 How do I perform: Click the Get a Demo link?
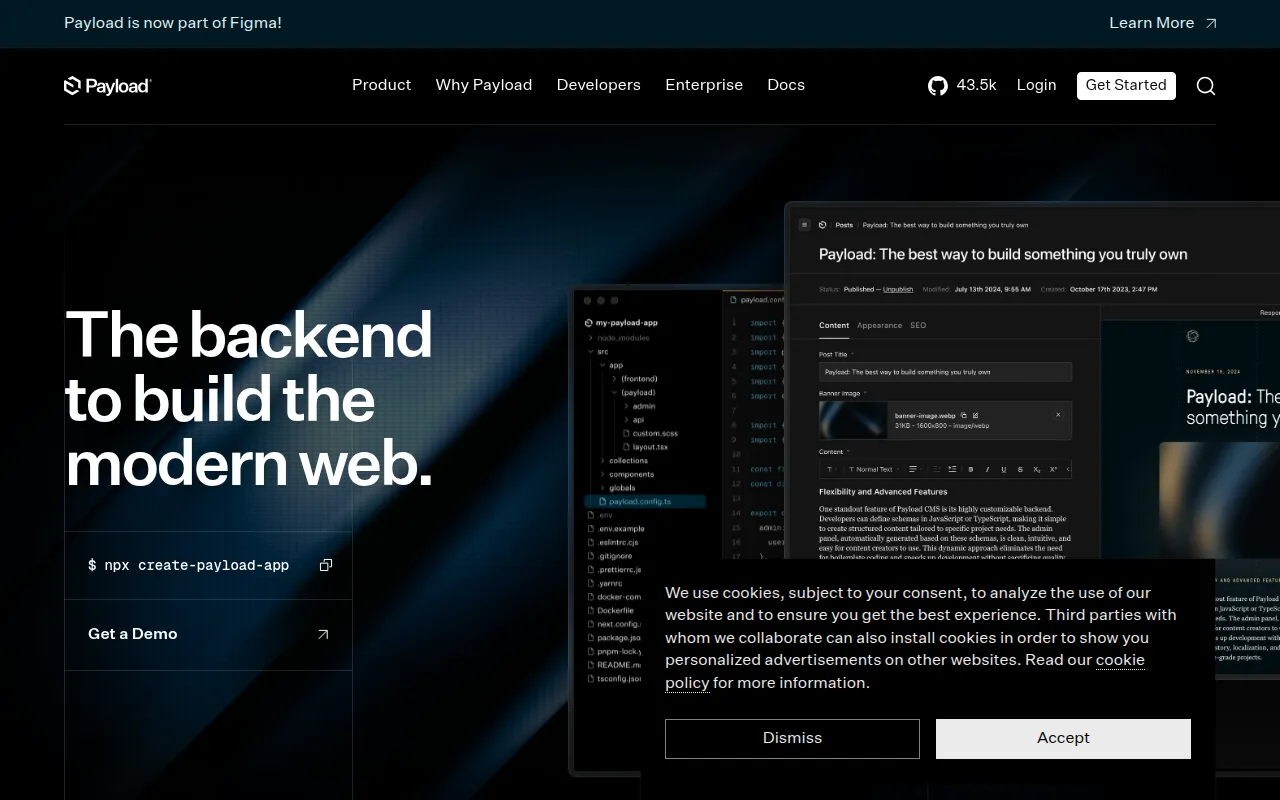[x=208, y=634]
